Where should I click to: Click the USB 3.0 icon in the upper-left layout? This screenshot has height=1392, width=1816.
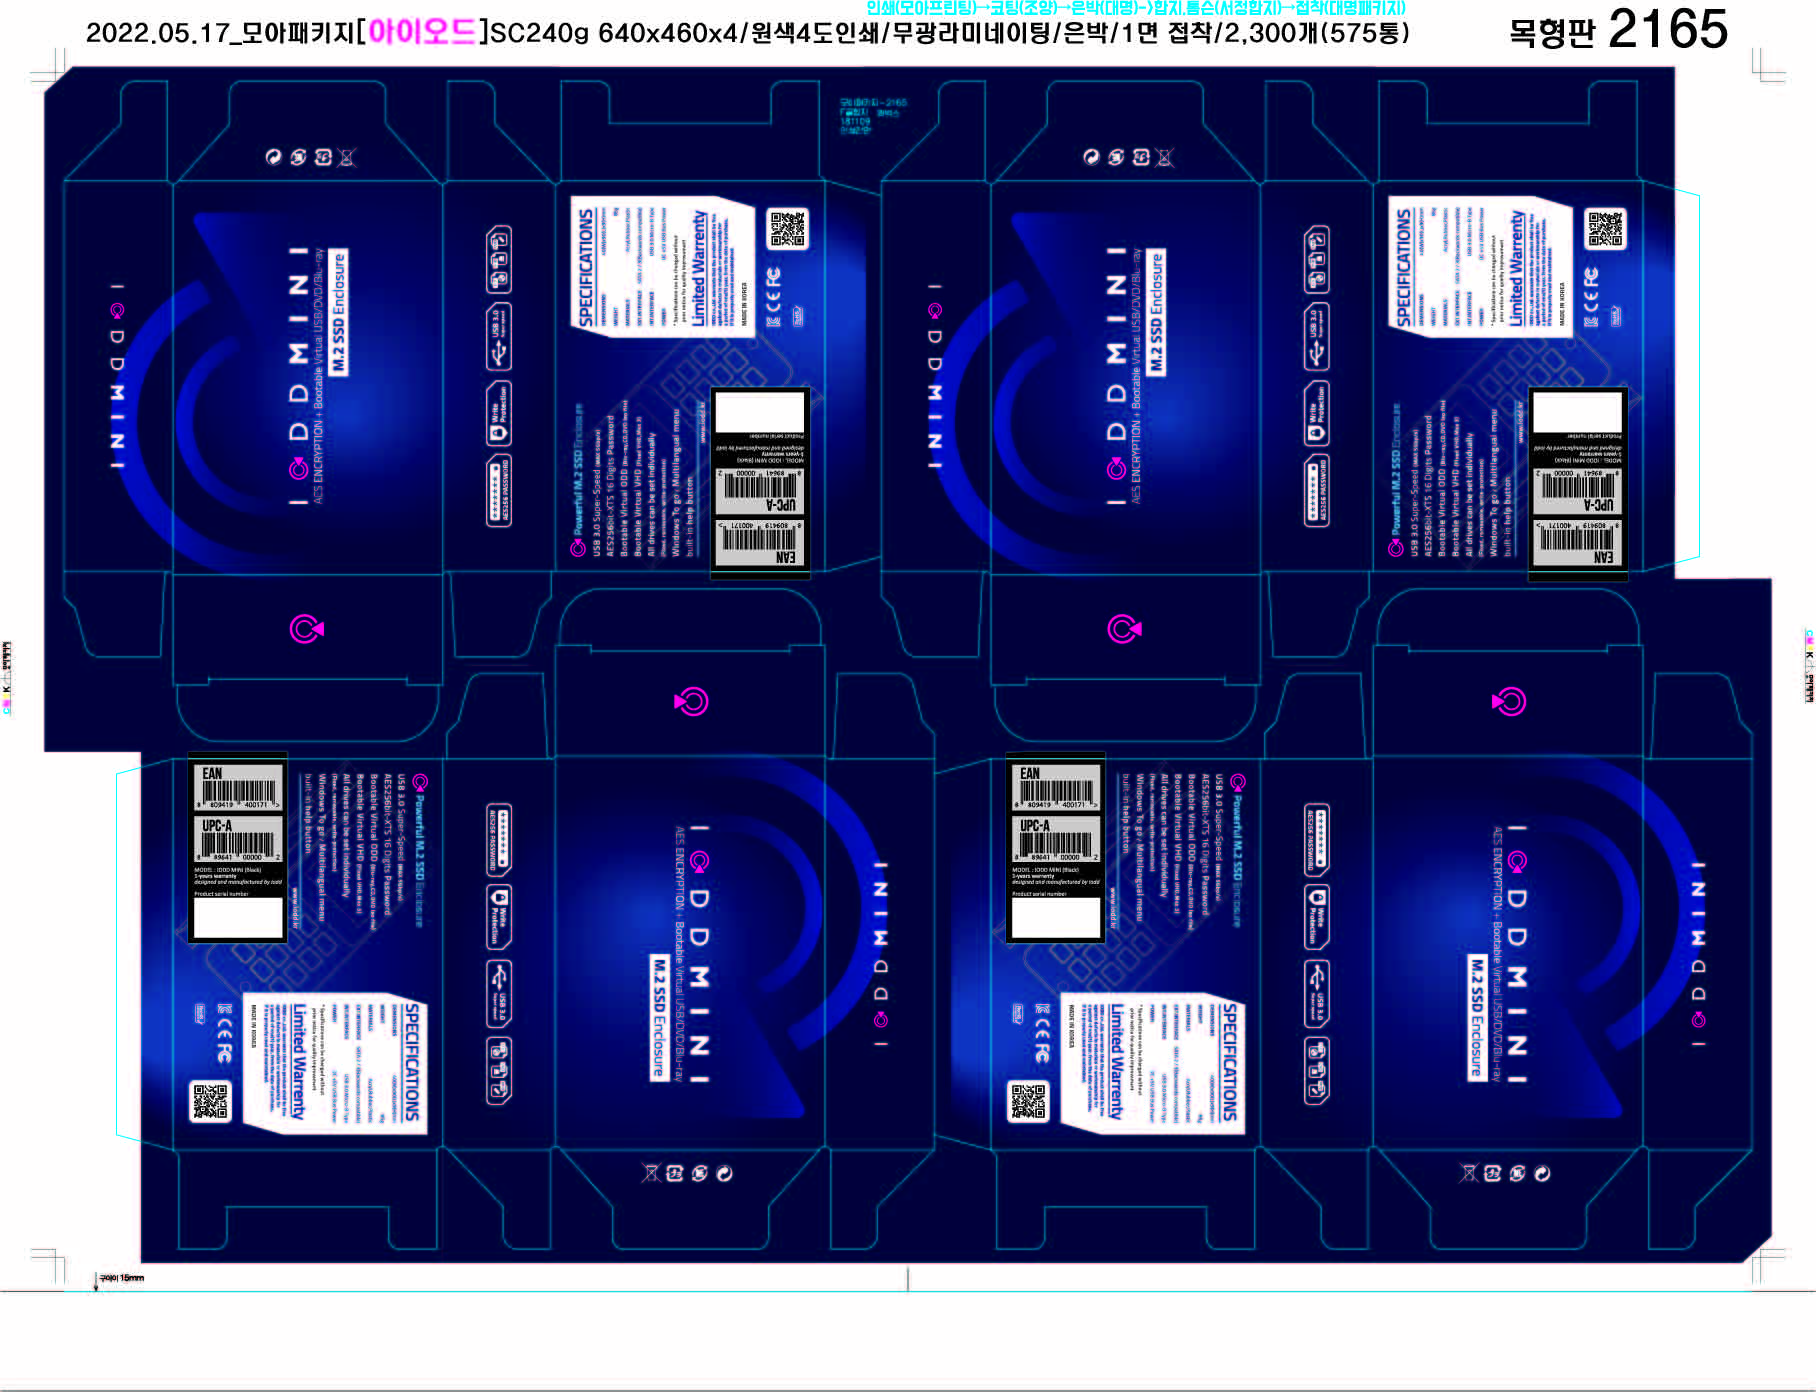499,337
